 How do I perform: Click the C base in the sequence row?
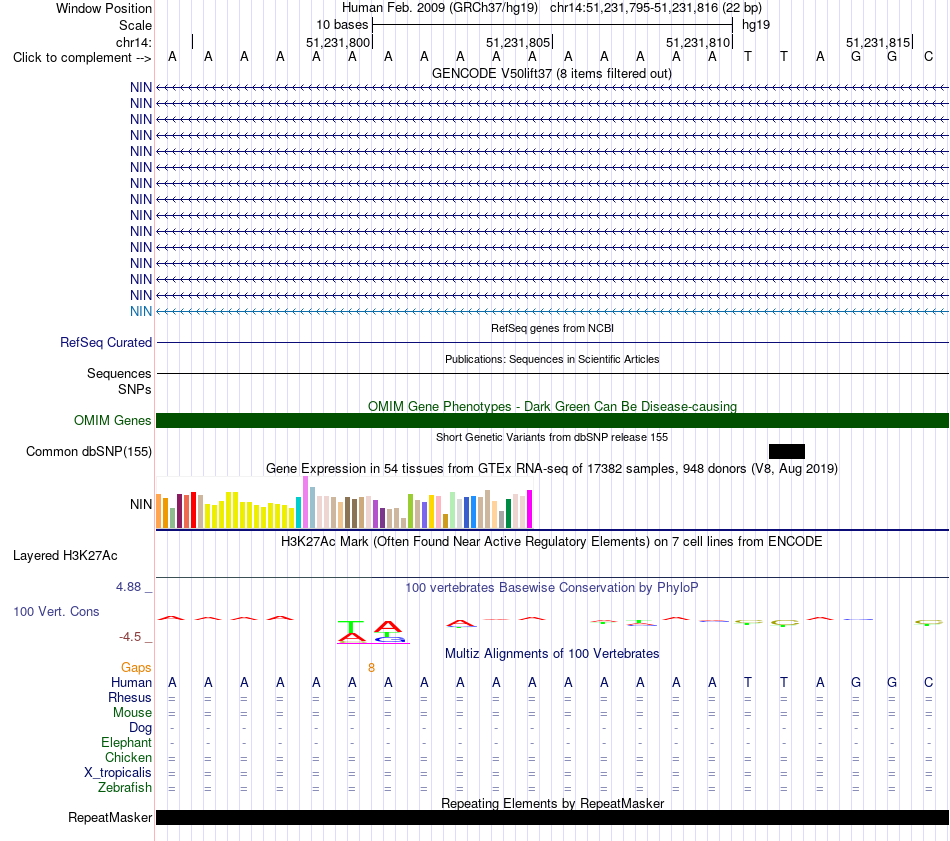928,56
